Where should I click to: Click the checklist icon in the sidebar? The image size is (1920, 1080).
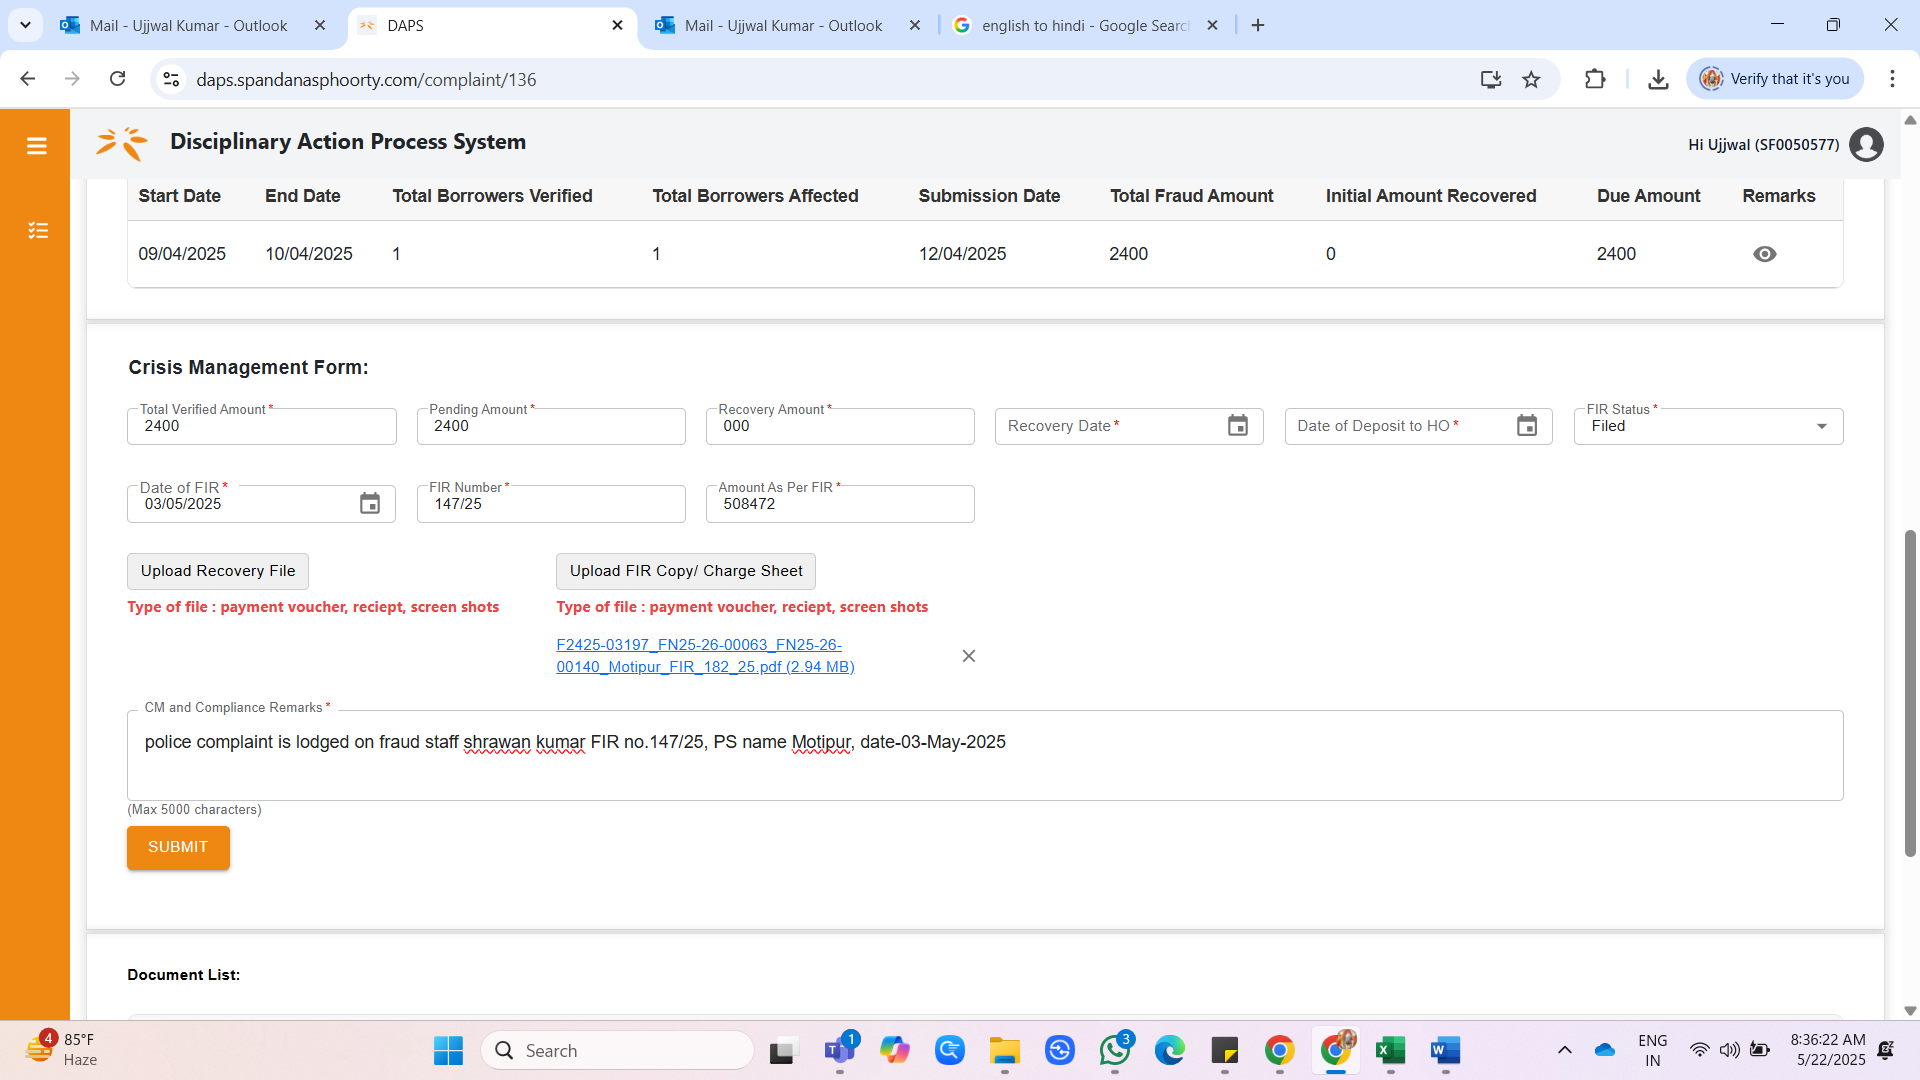(37, 231)
